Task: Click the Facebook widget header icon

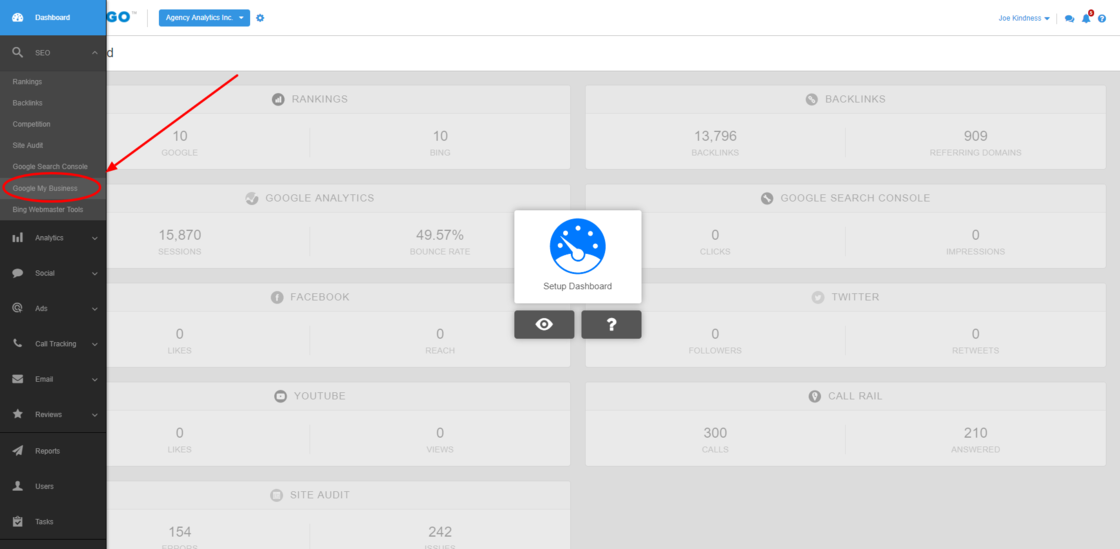Action: coord(277,297)
